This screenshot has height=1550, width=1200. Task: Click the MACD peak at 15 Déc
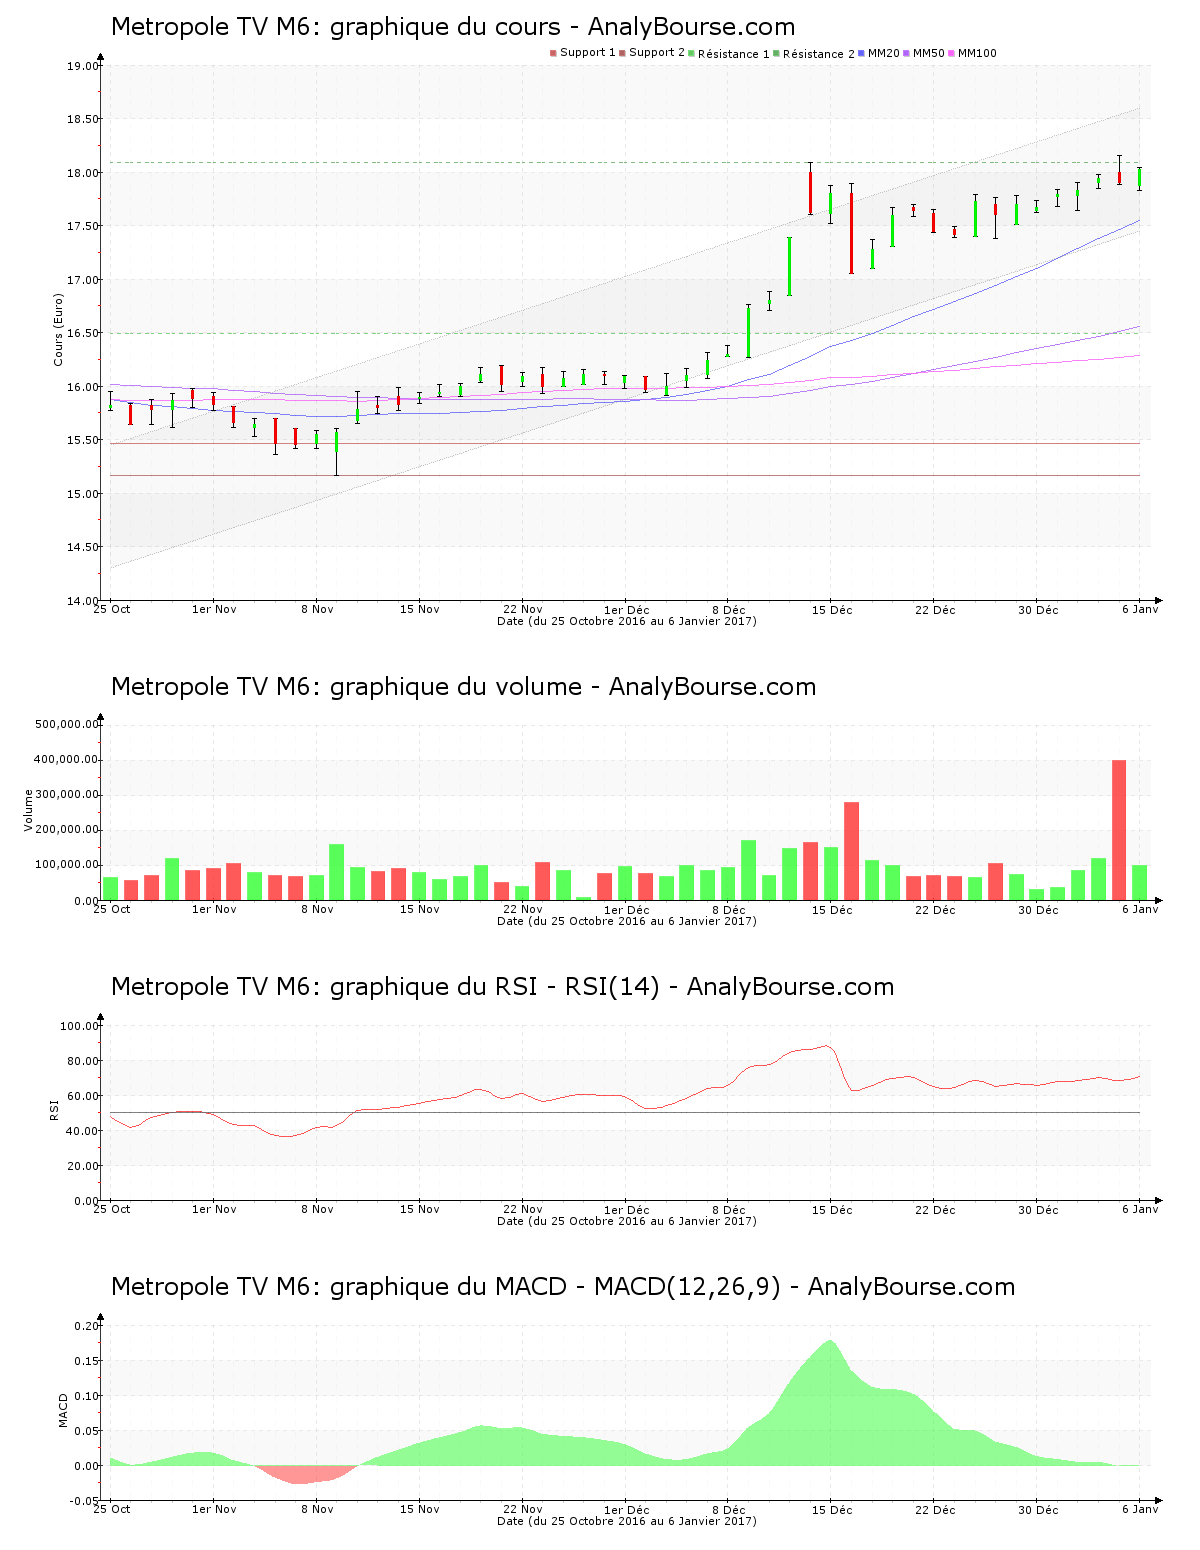tap(830, 1343)
